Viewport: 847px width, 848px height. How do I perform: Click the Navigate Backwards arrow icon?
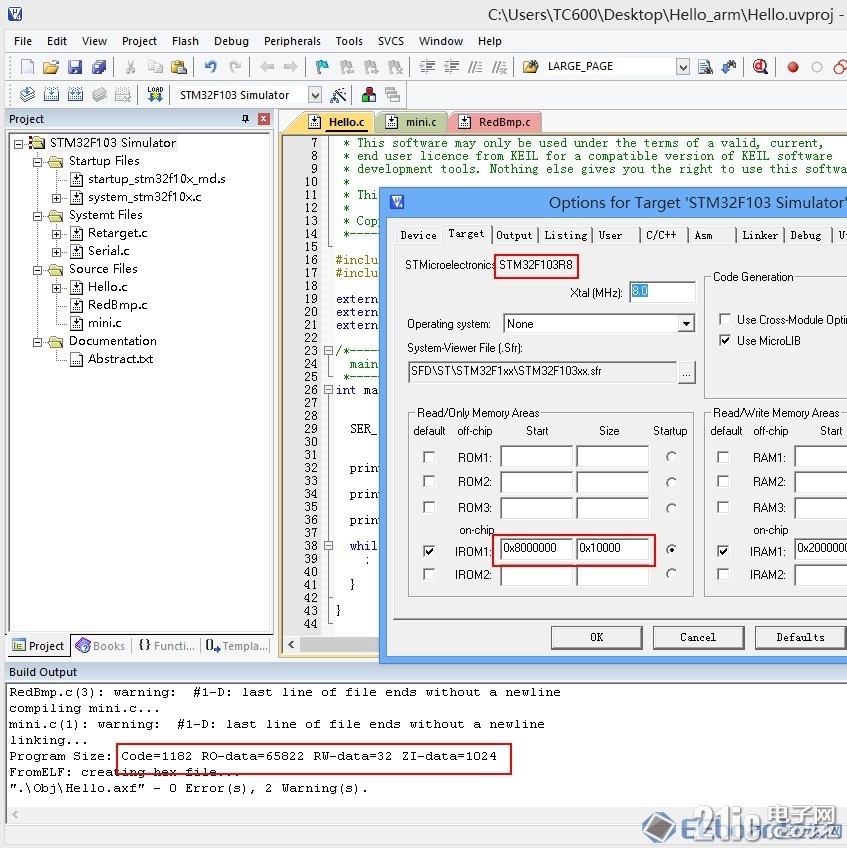coord(267,67)
